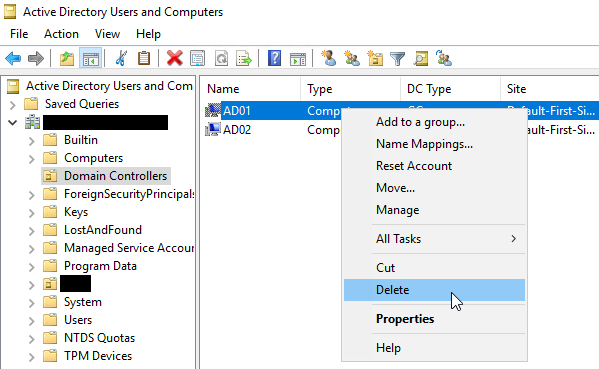Expand the Saved Queries node
Screen dimensions: 599x369
tap(12, 104)
